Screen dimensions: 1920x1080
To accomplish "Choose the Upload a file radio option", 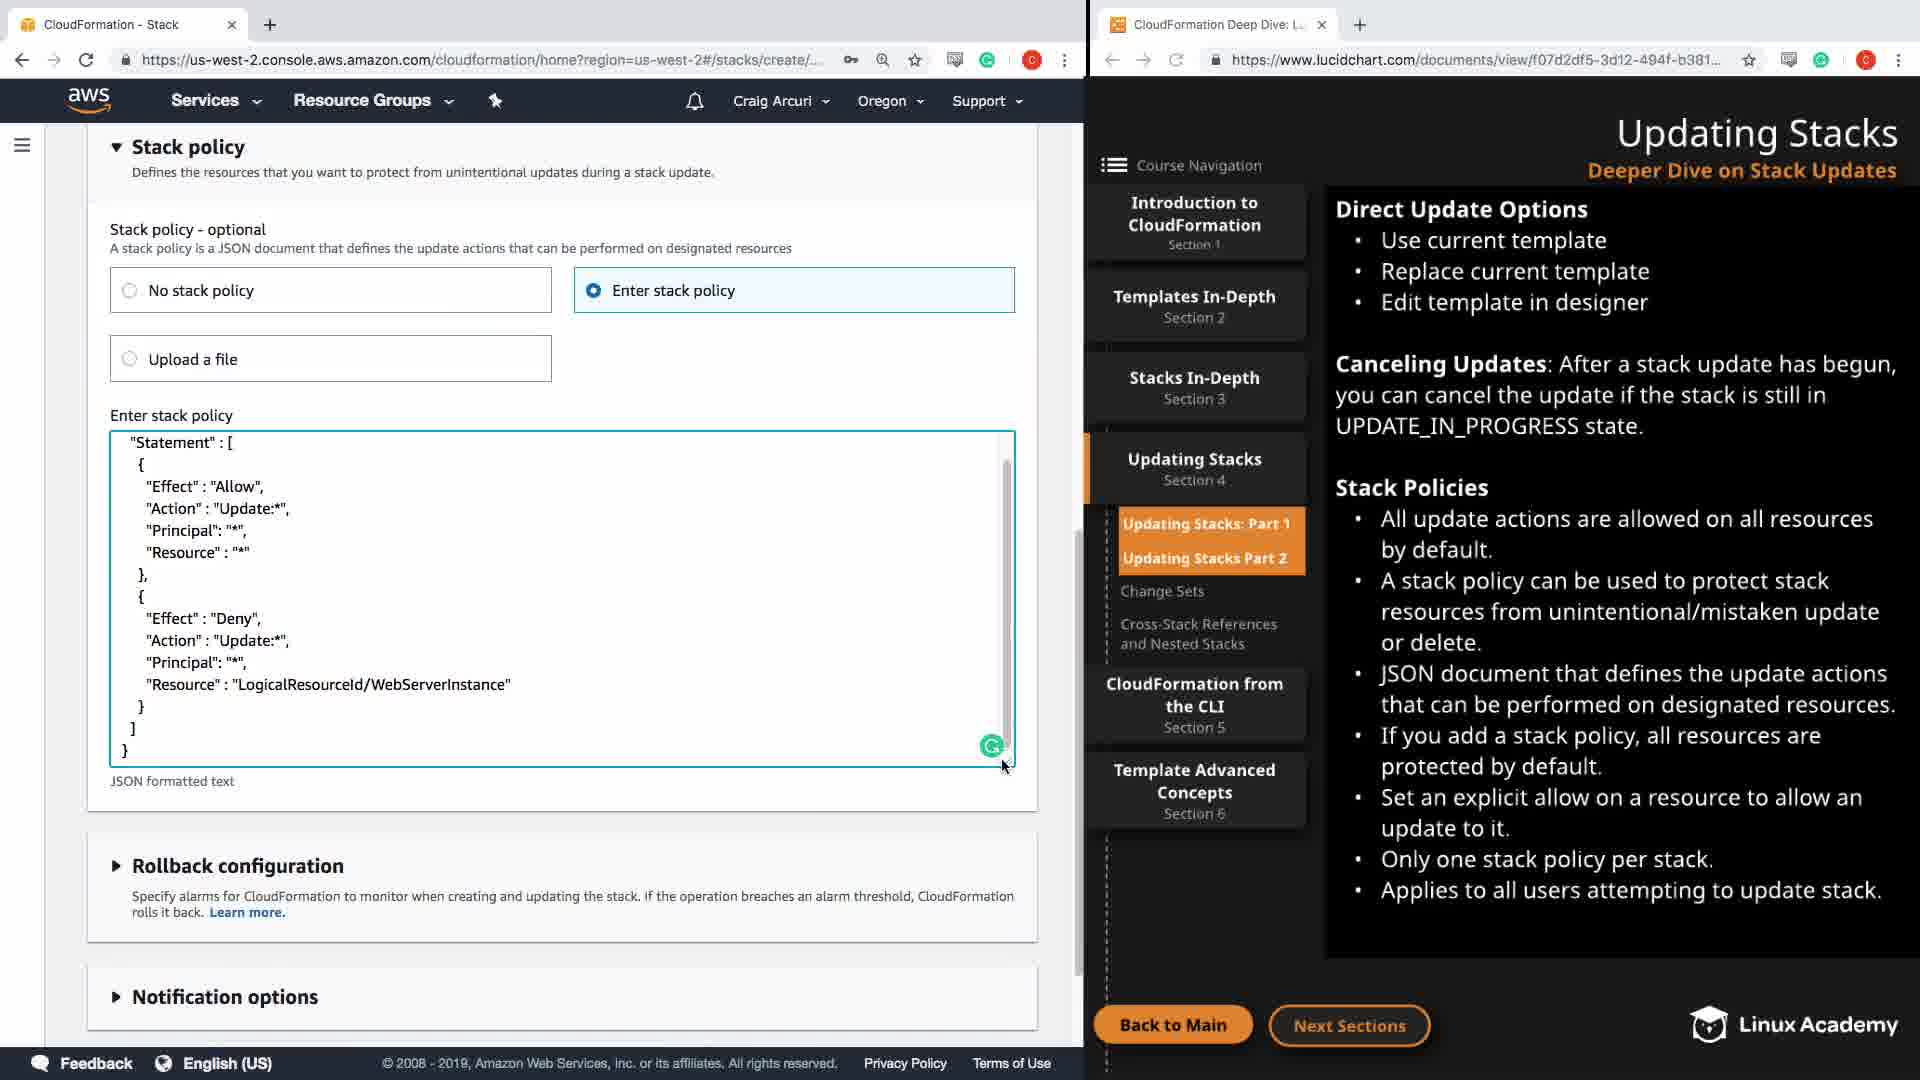I will (130, 359).
